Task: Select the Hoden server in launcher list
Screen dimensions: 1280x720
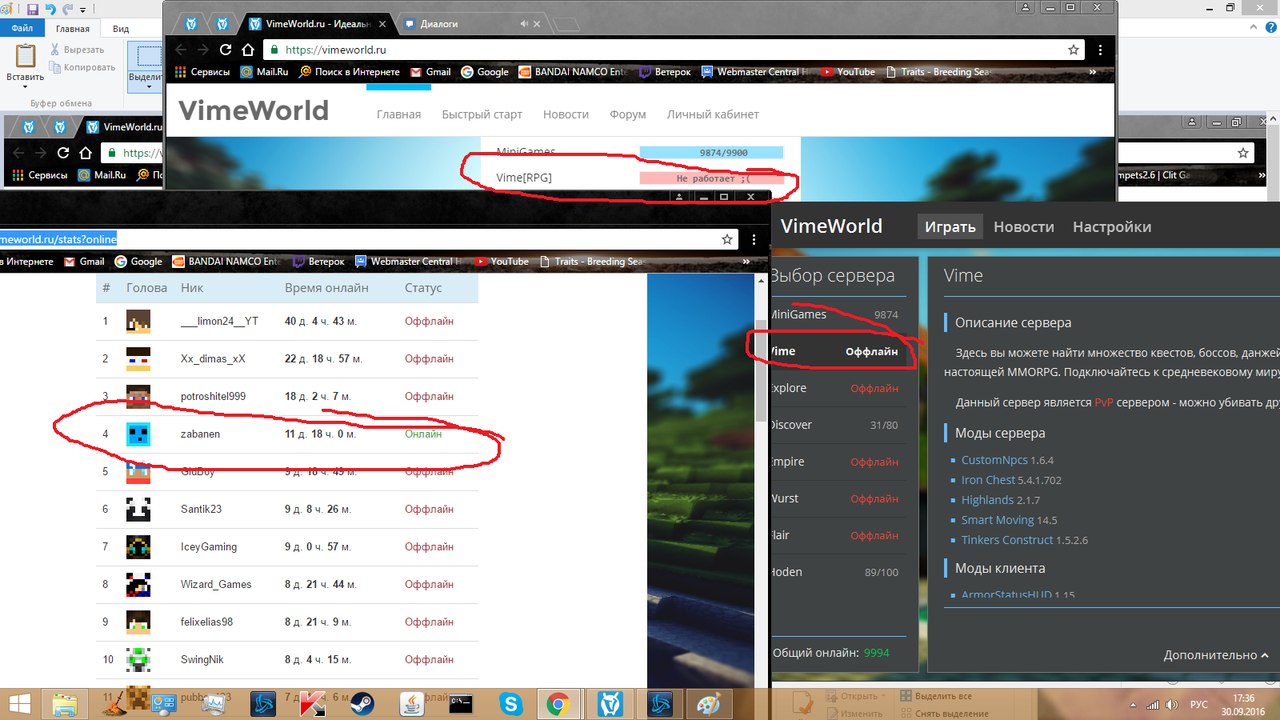Action: [x=837, y=572]
